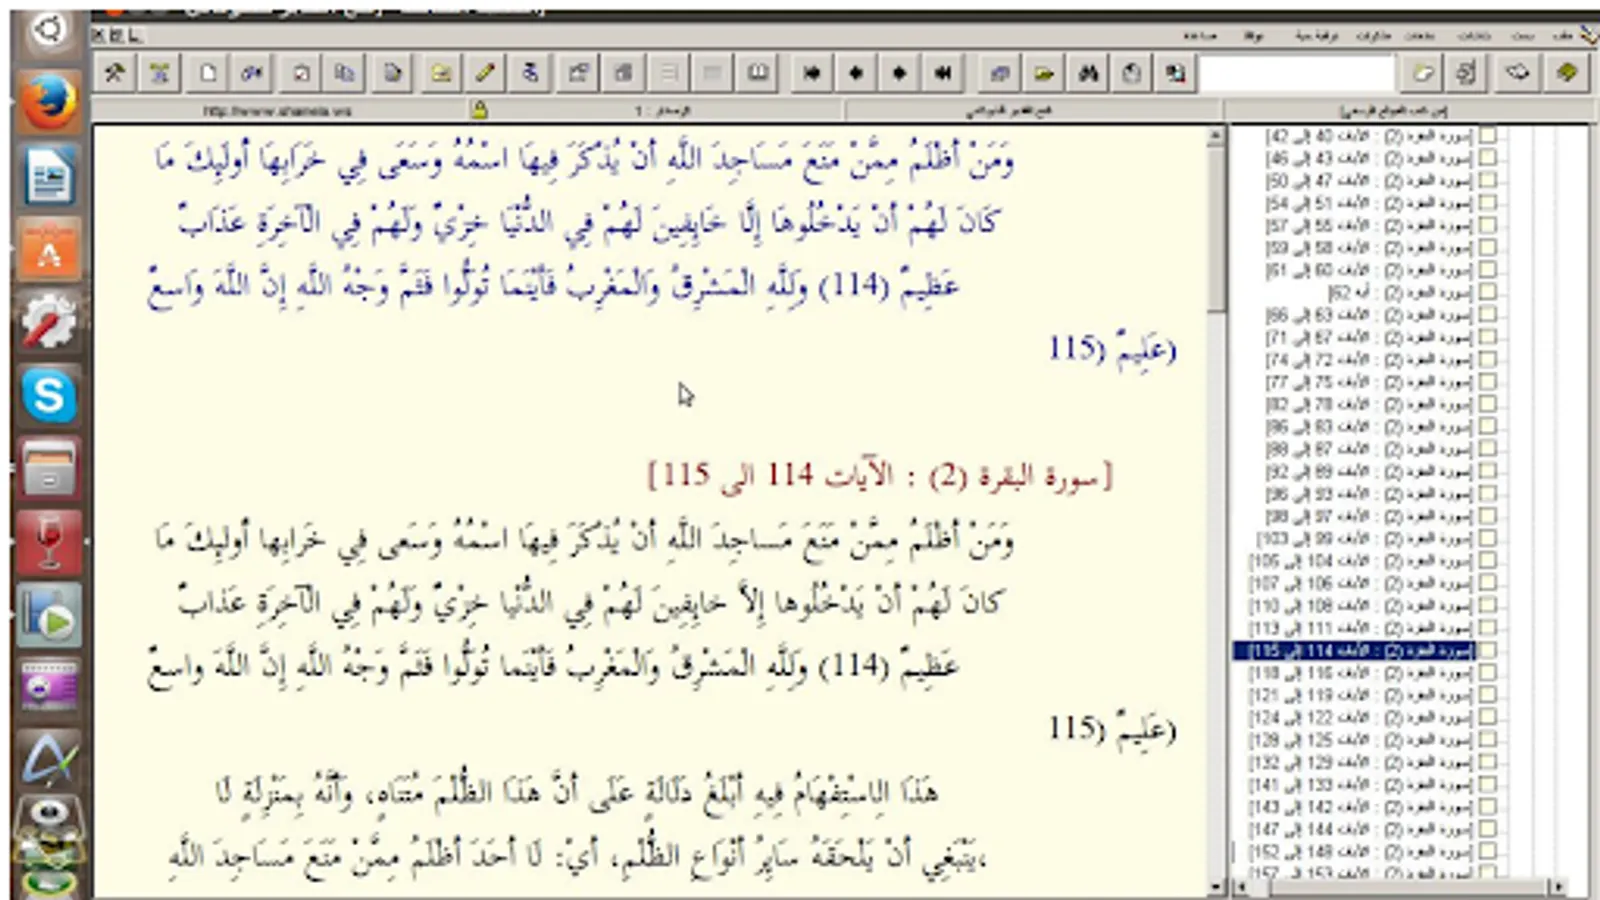1600x900 pixels.
Task: Click the index panel horizontal scrollbar right arrow
Action: click(1558, 887)
